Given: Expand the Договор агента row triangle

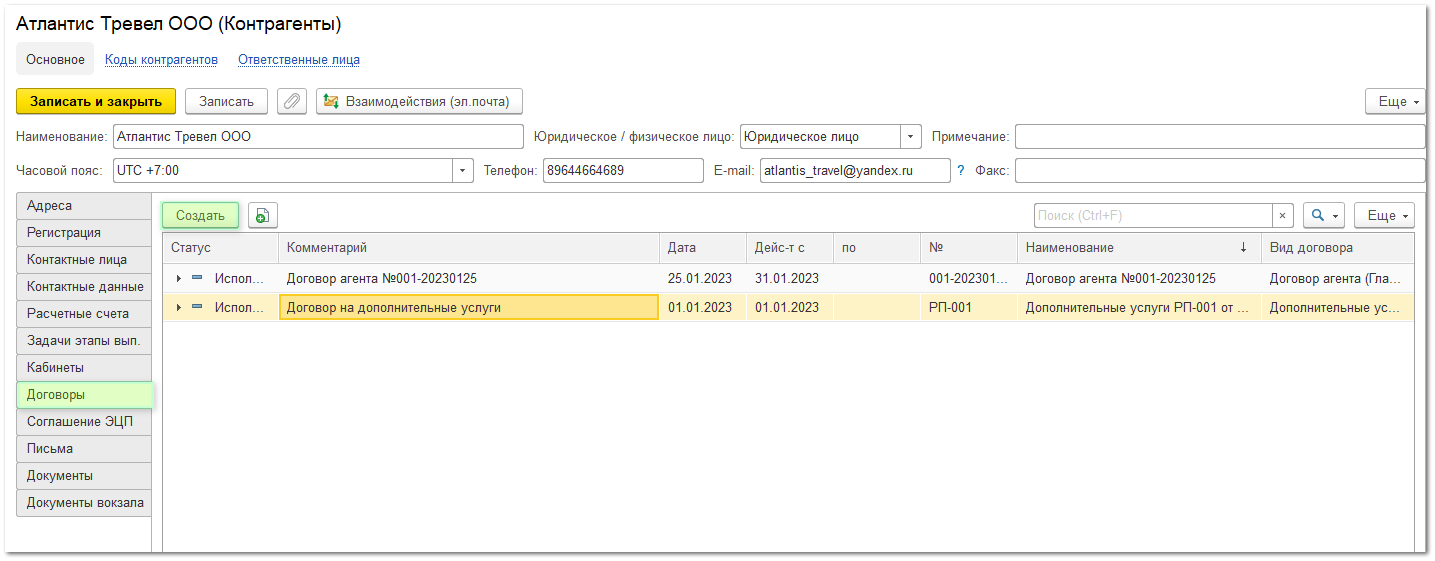Looking at the screenshot, I should click(179, 279).
